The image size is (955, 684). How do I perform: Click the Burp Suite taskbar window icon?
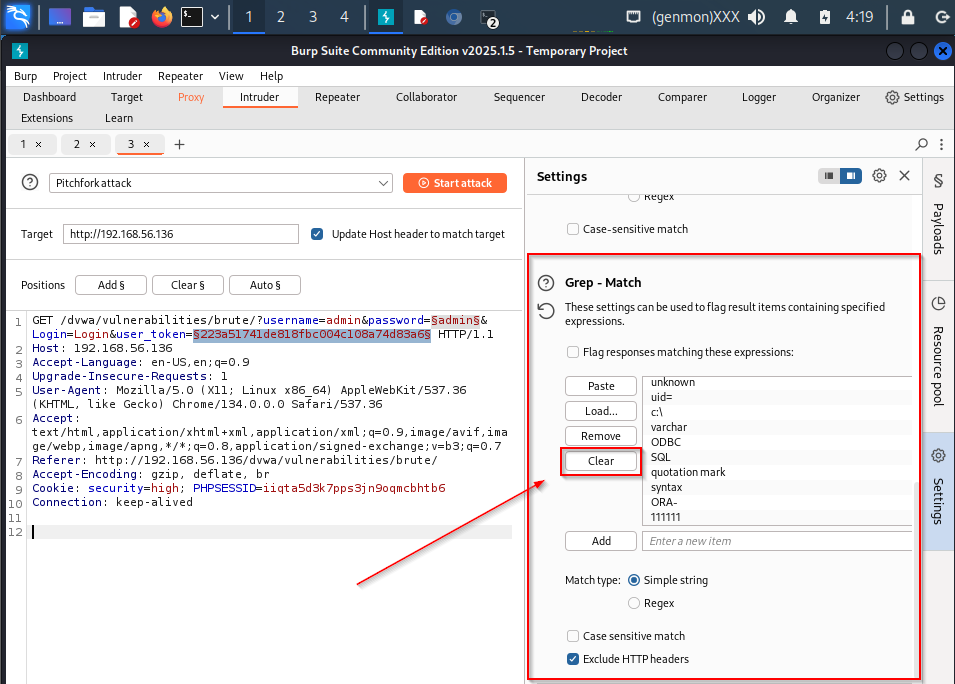tap(386, 17)
